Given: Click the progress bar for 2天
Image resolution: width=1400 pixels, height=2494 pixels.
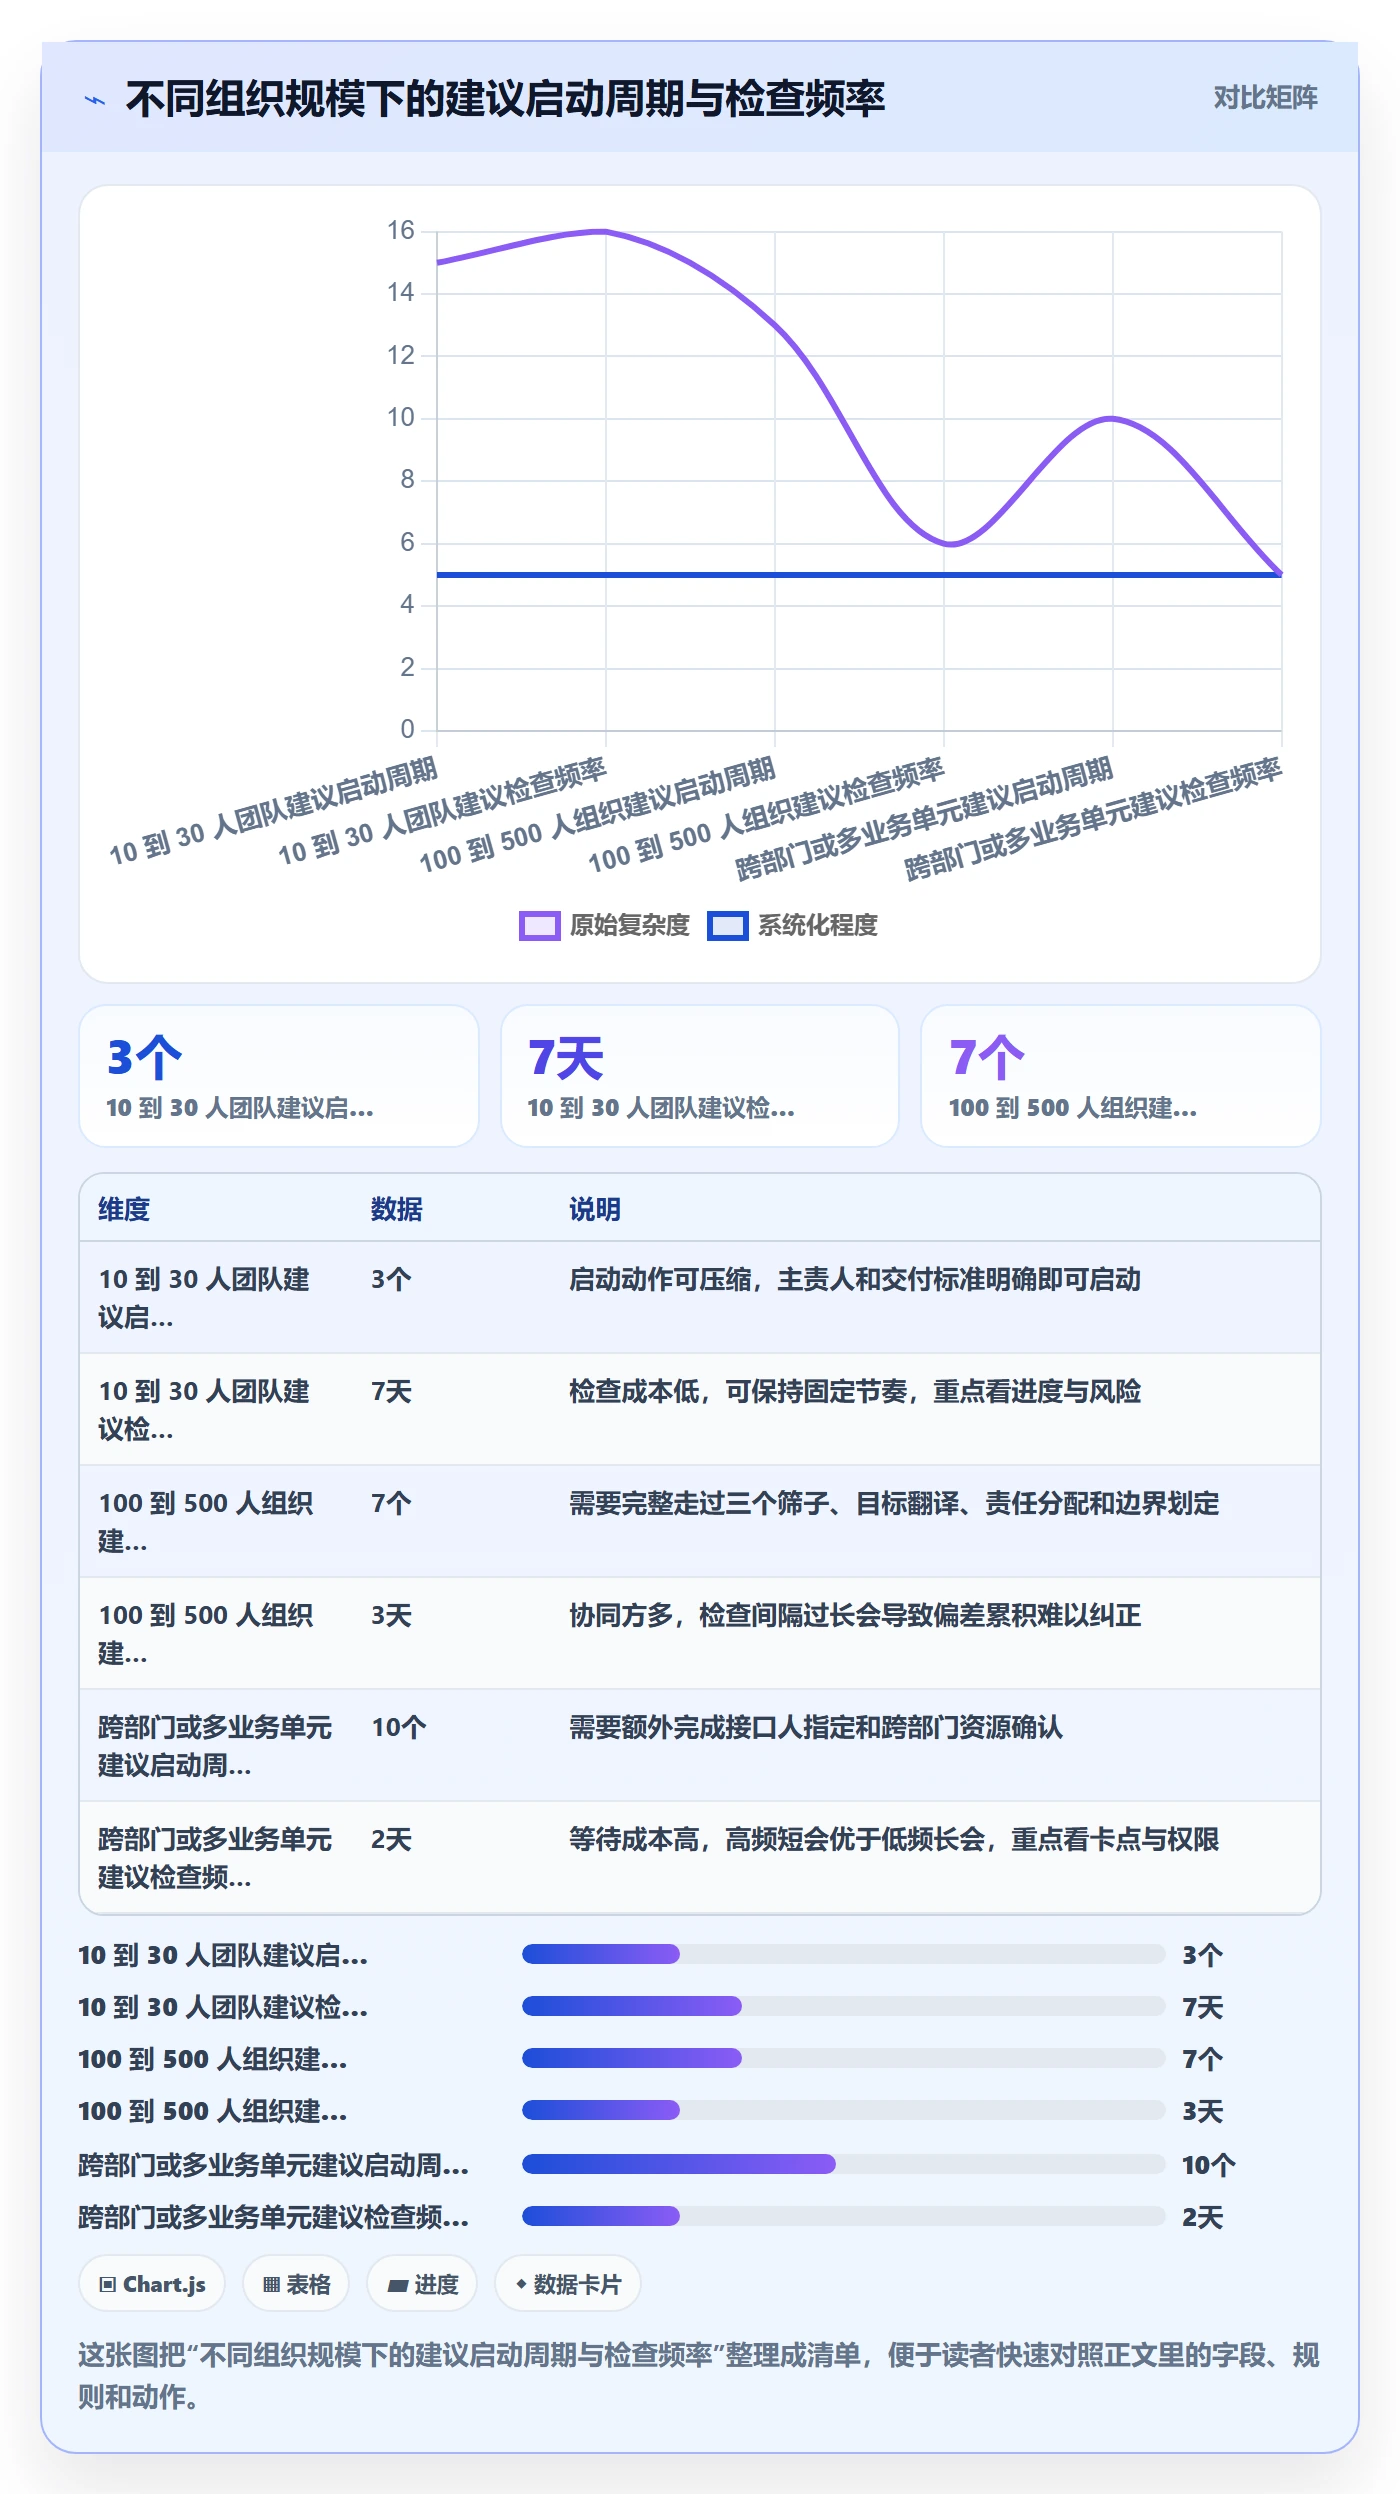Looking at the screenshot, I should [843, 2216].
